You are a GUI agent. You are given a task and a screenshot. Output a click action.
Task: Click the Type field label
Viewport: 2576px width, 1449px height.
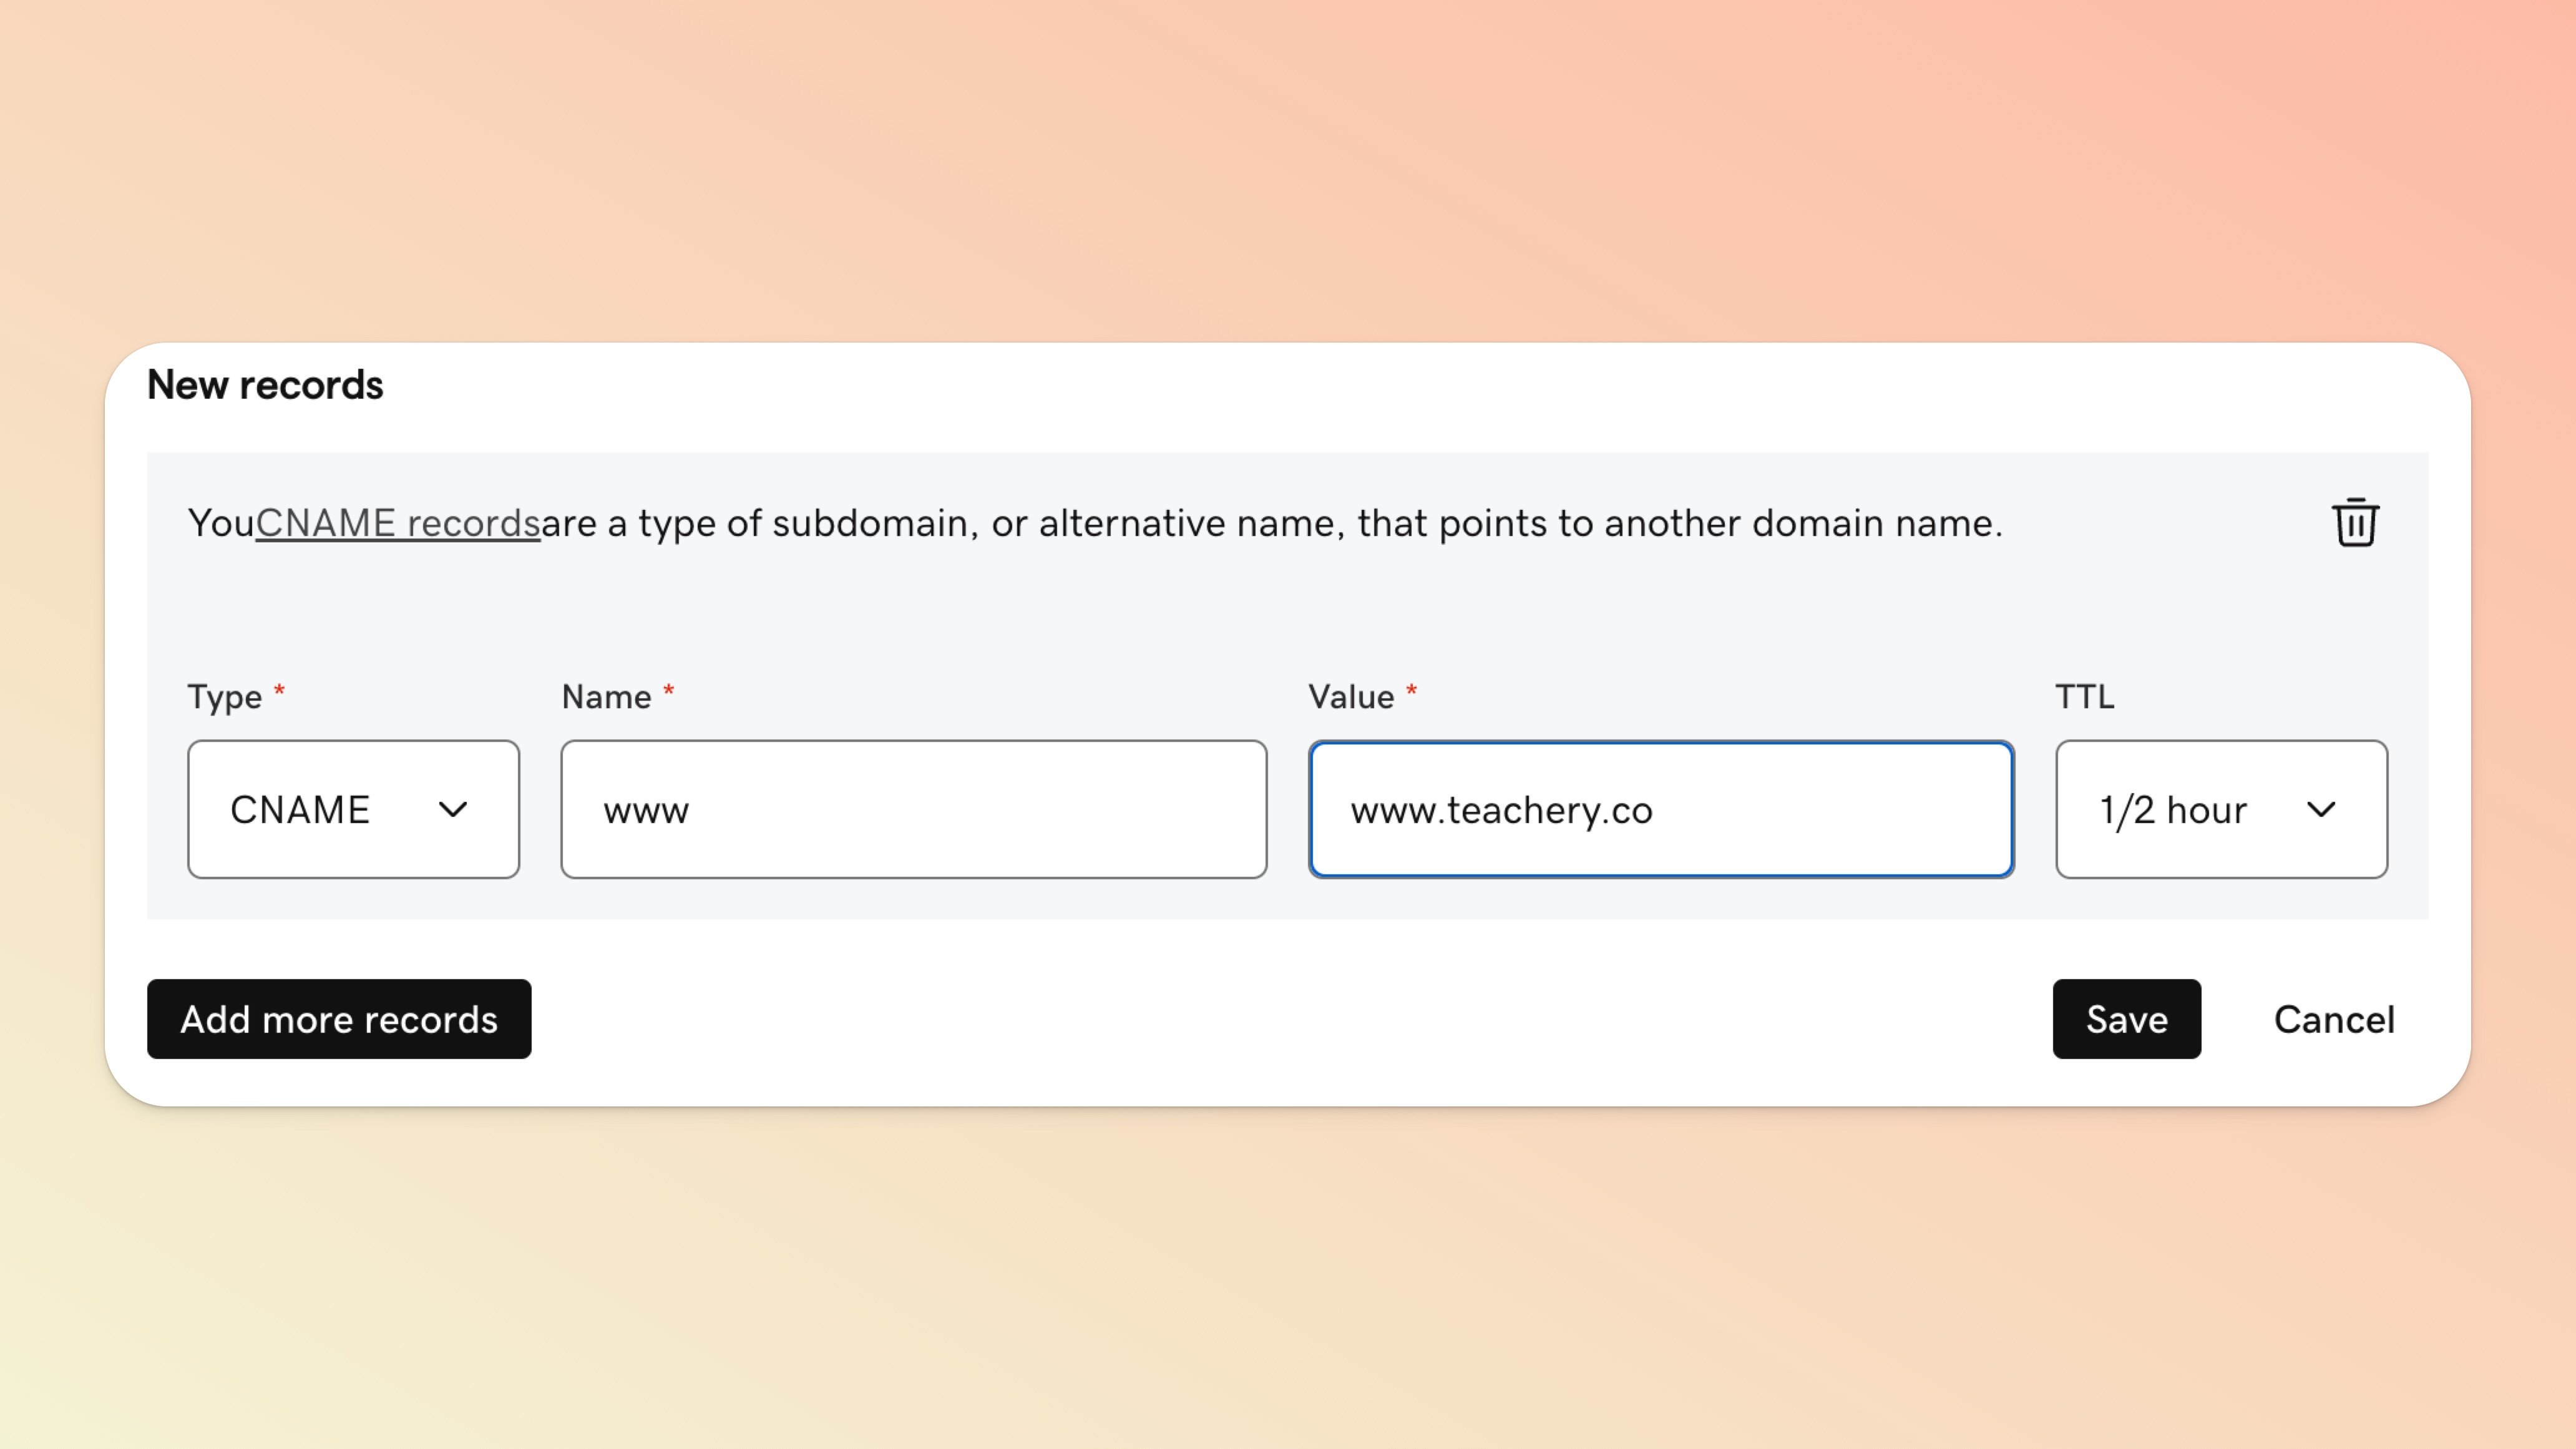[225, 697]
